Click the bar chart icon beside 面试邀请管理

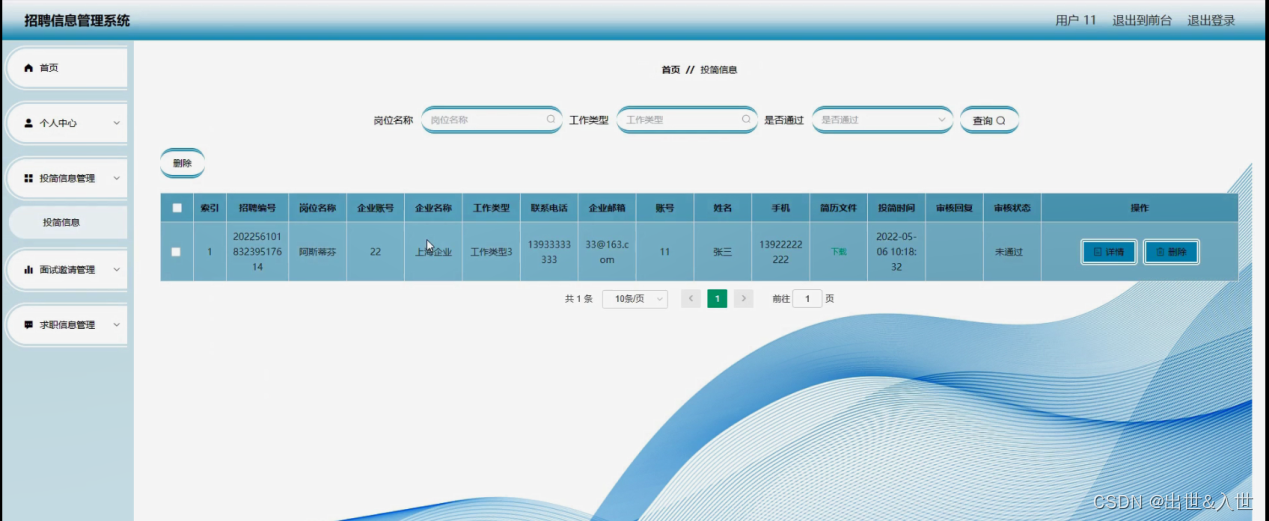tap(28, 270)
